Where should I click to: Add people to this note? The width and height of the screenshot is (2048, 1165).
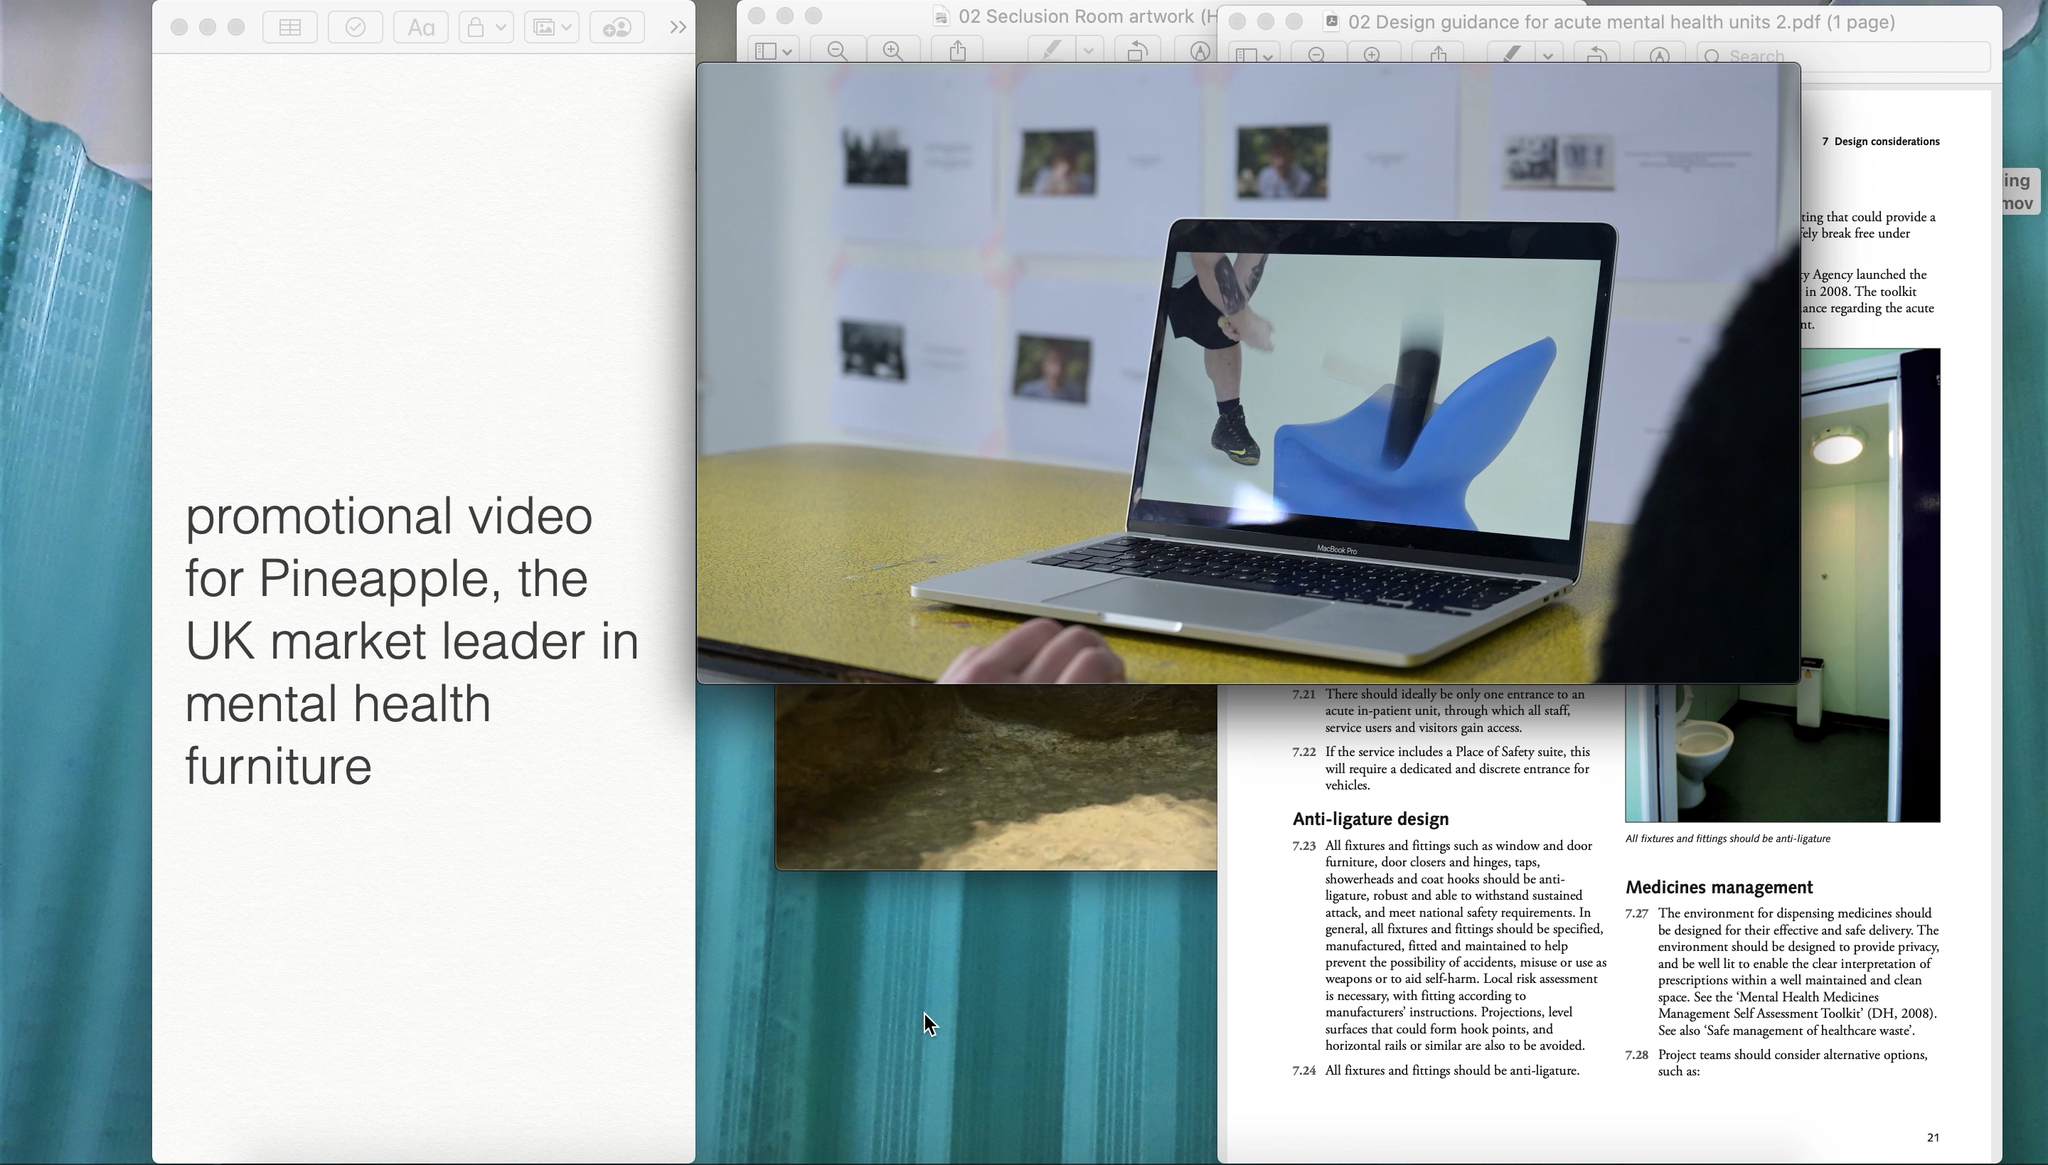pos(617,28)
